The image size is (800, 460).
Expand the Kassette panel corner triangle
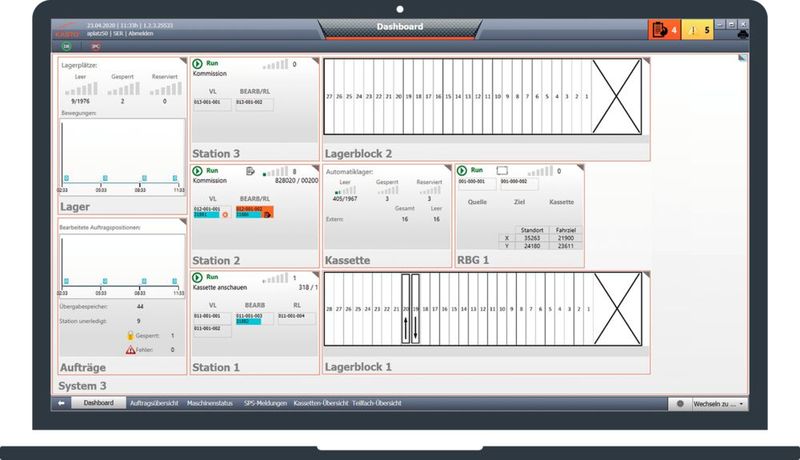[447, 168]
